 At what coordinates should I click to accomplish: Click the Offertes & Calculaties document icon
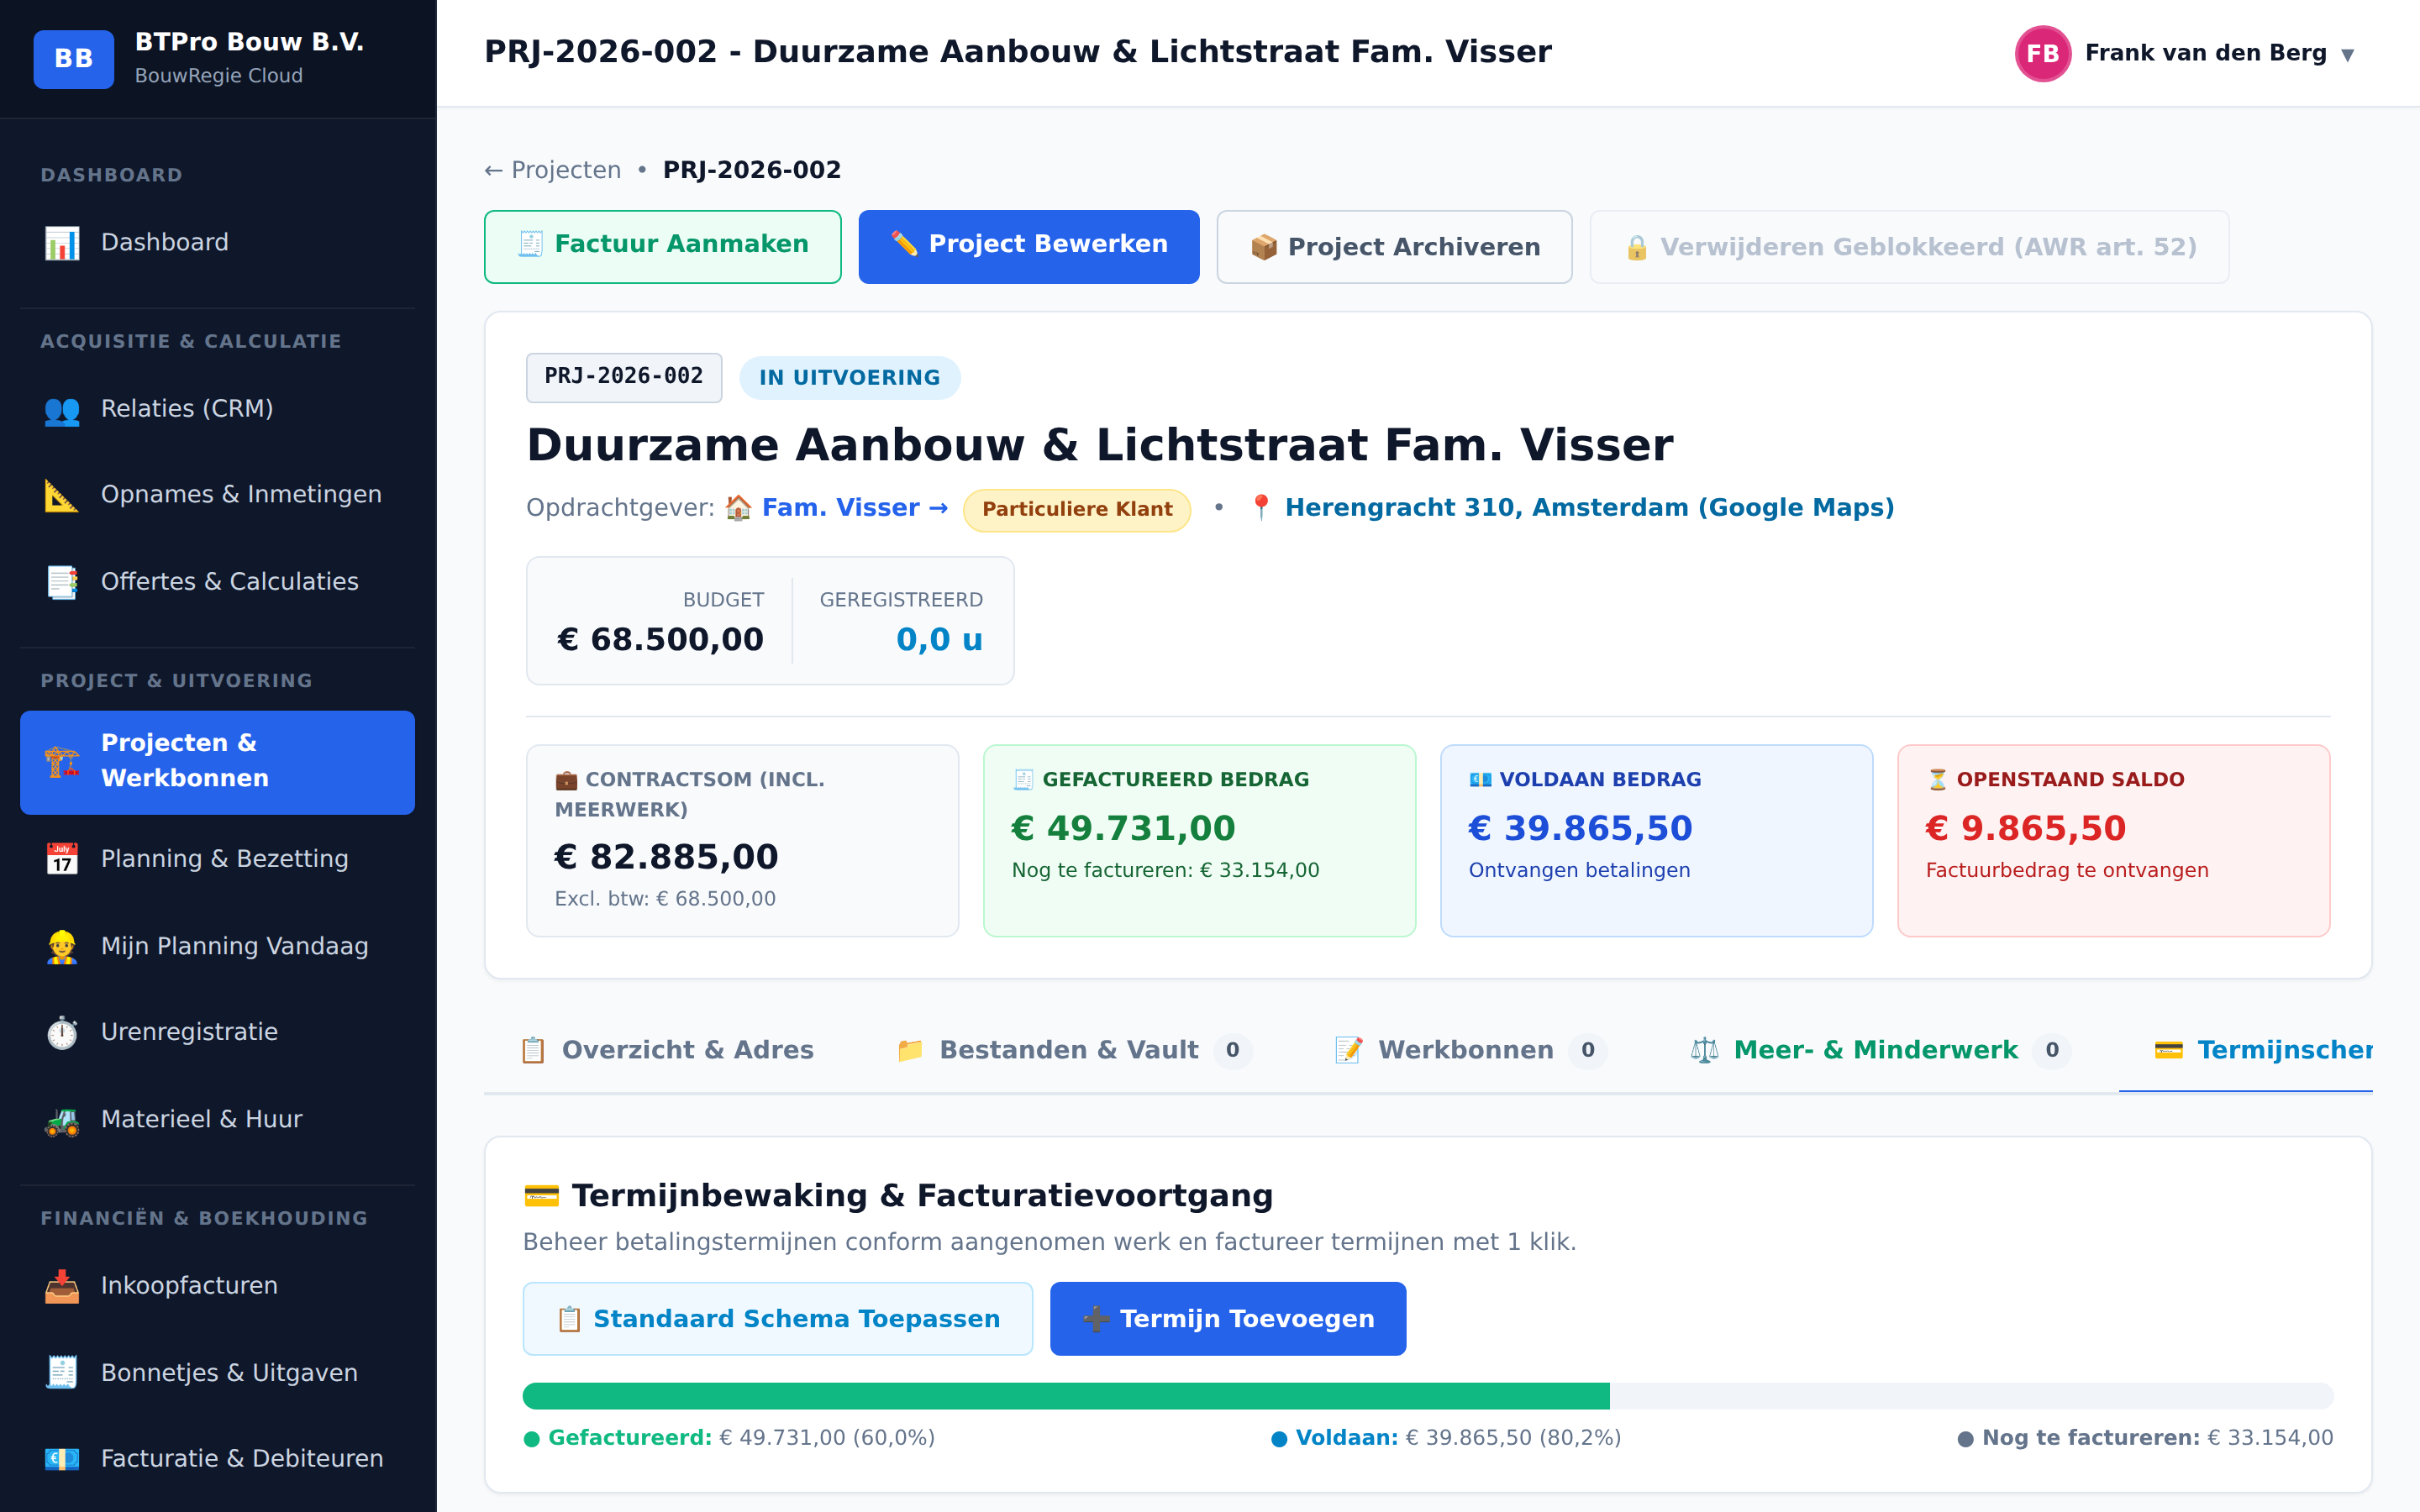tap(62, 582)
